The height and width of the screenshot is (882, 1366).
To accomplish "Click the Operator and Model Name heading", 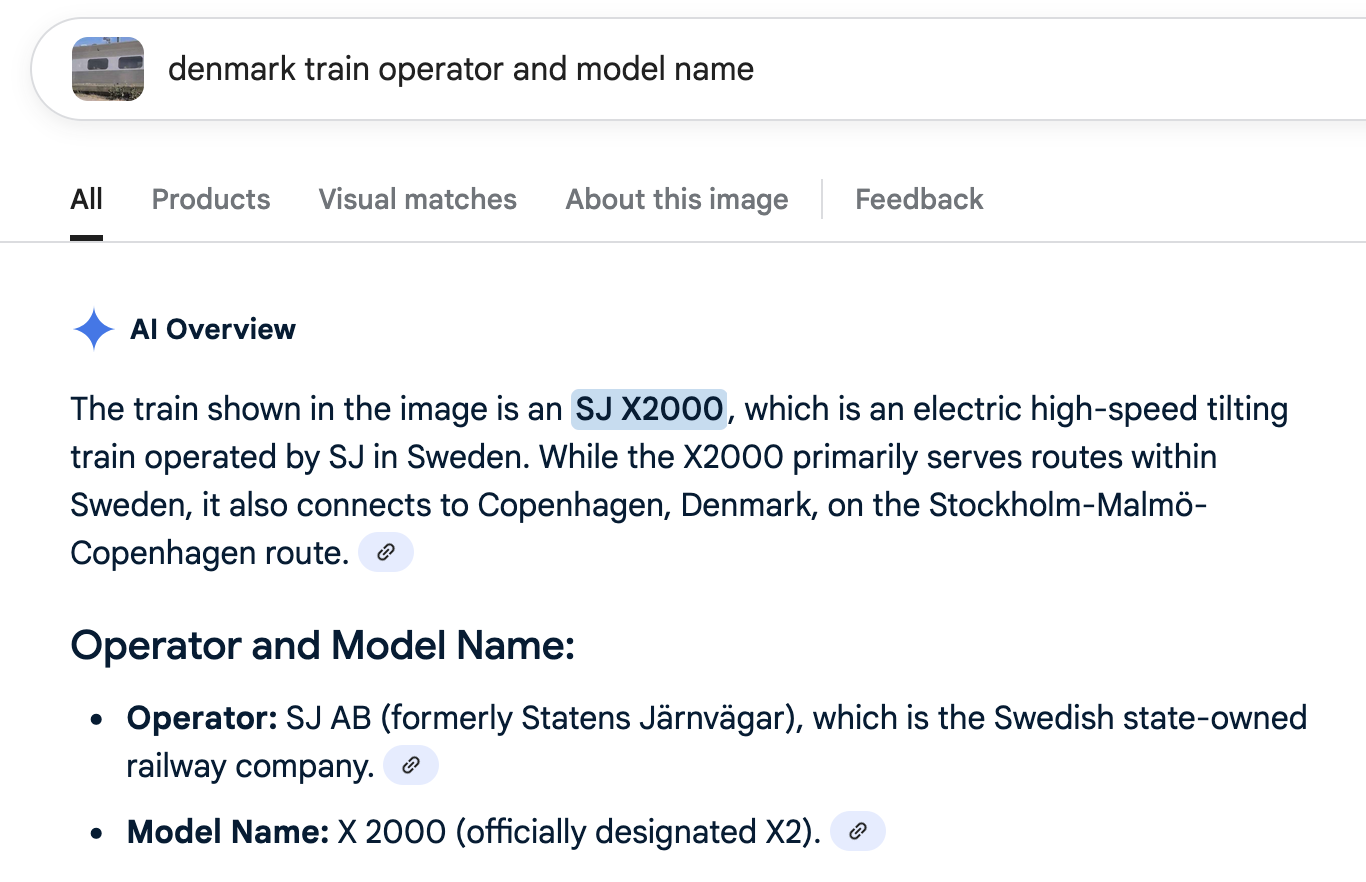I will pos(323,646).
